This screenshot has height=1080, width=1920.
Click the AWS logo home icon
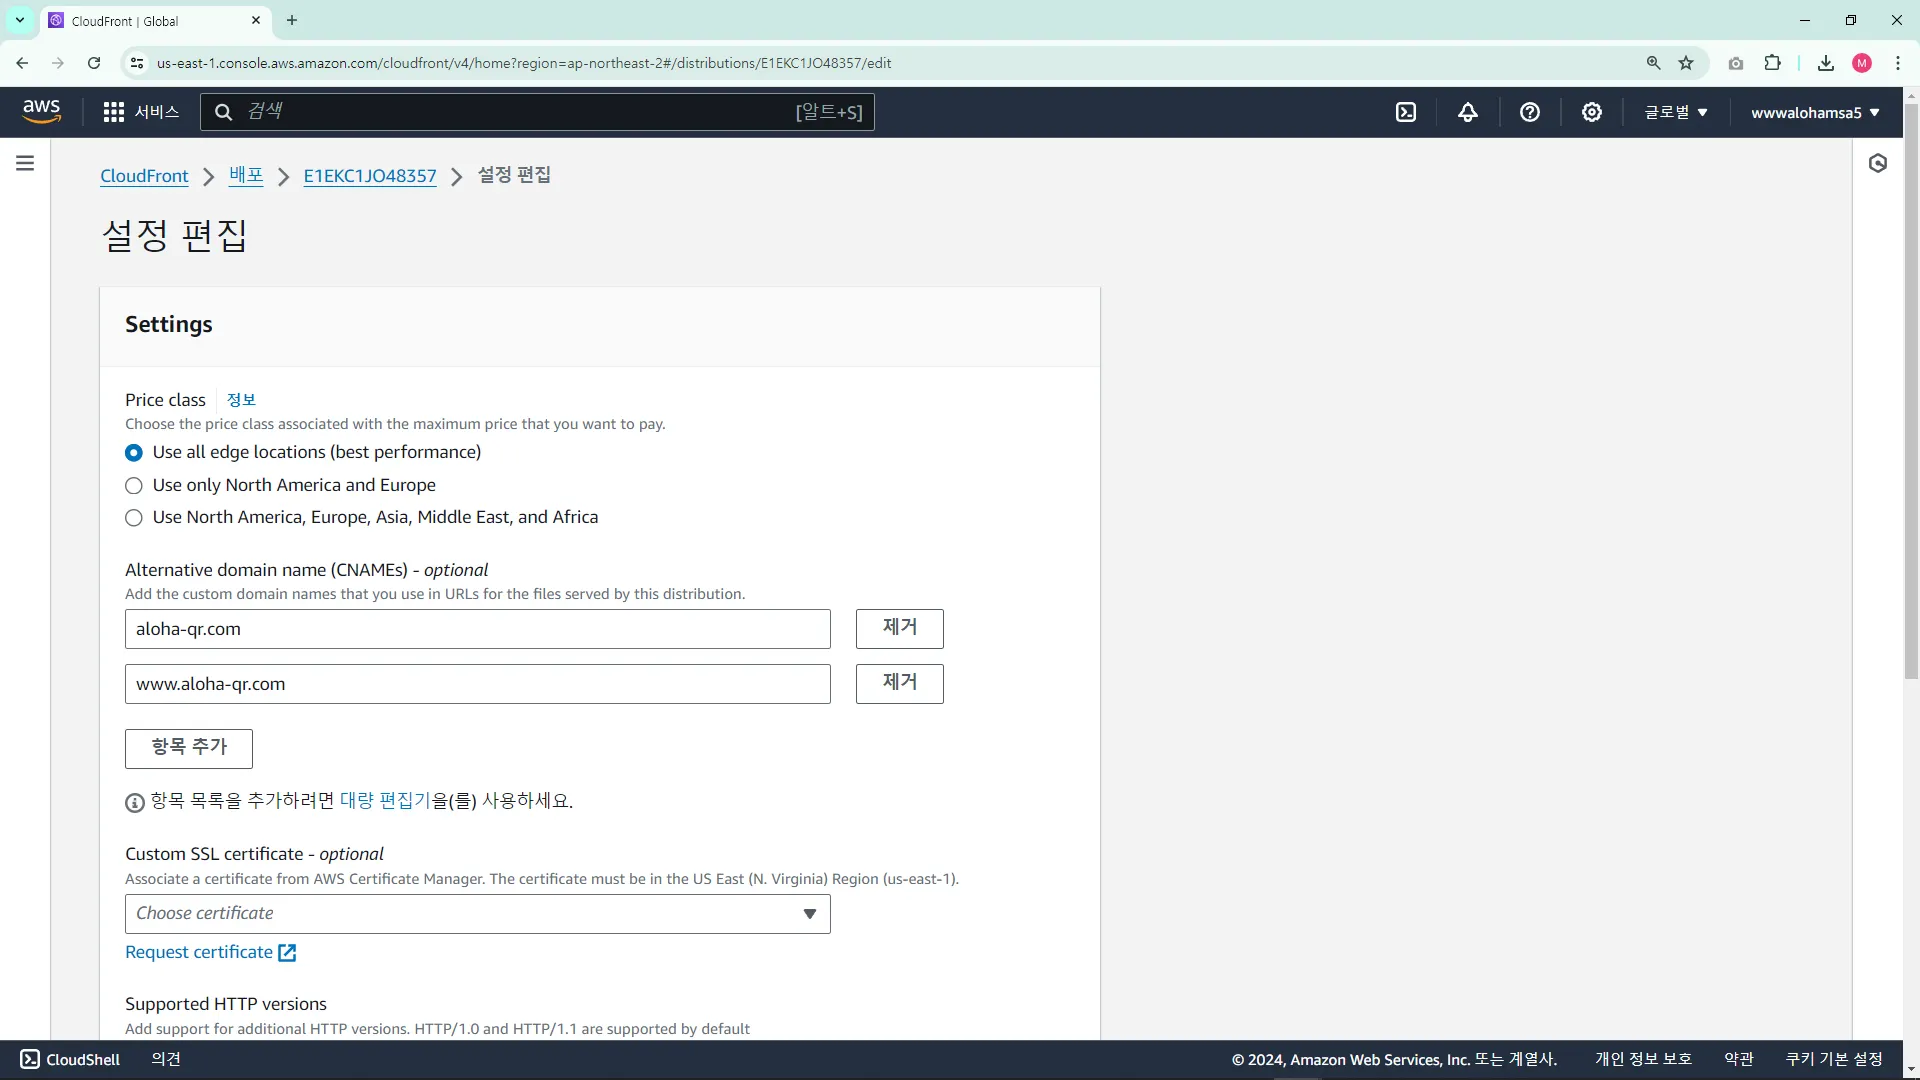tap(42, 111)
